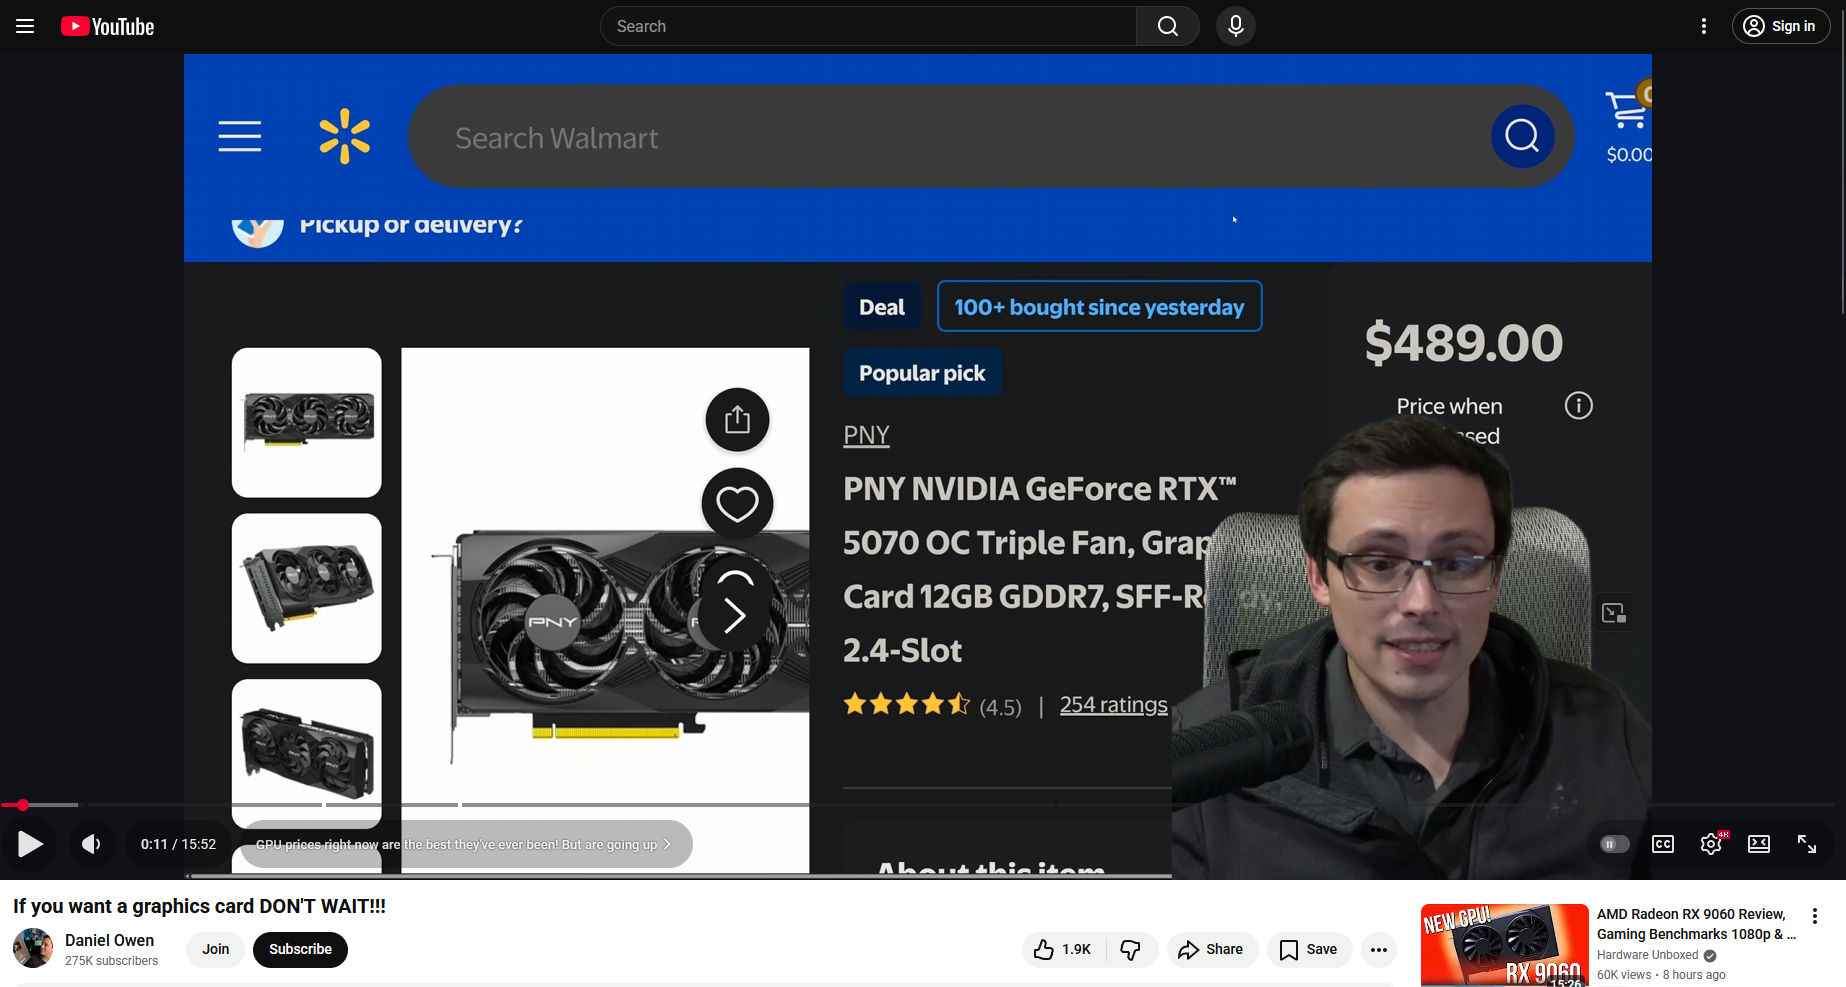Share this video
The height and width of the screenshot is (987, 1846).
[1211, 949]
